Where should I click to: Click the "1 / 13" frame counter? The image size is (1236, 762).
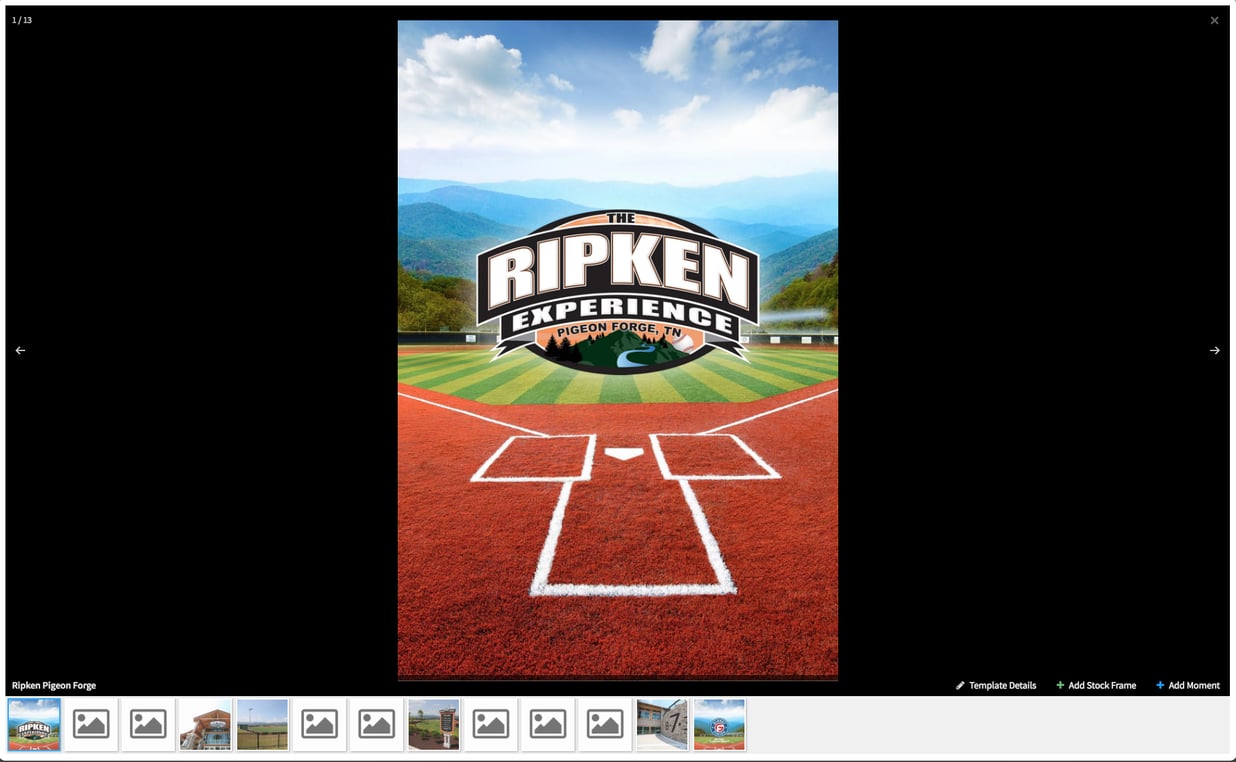(22, 20)
